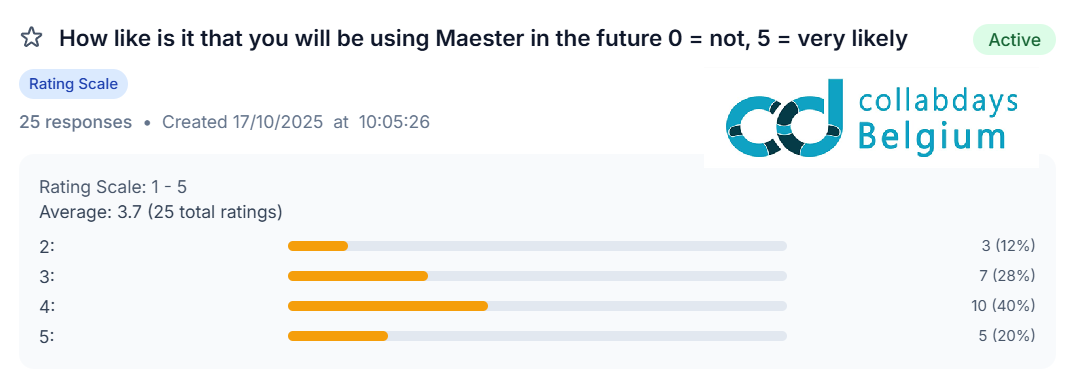Click the orange bar for rating 5
The height and width of the screenshot is (385, 1073).
338,336
